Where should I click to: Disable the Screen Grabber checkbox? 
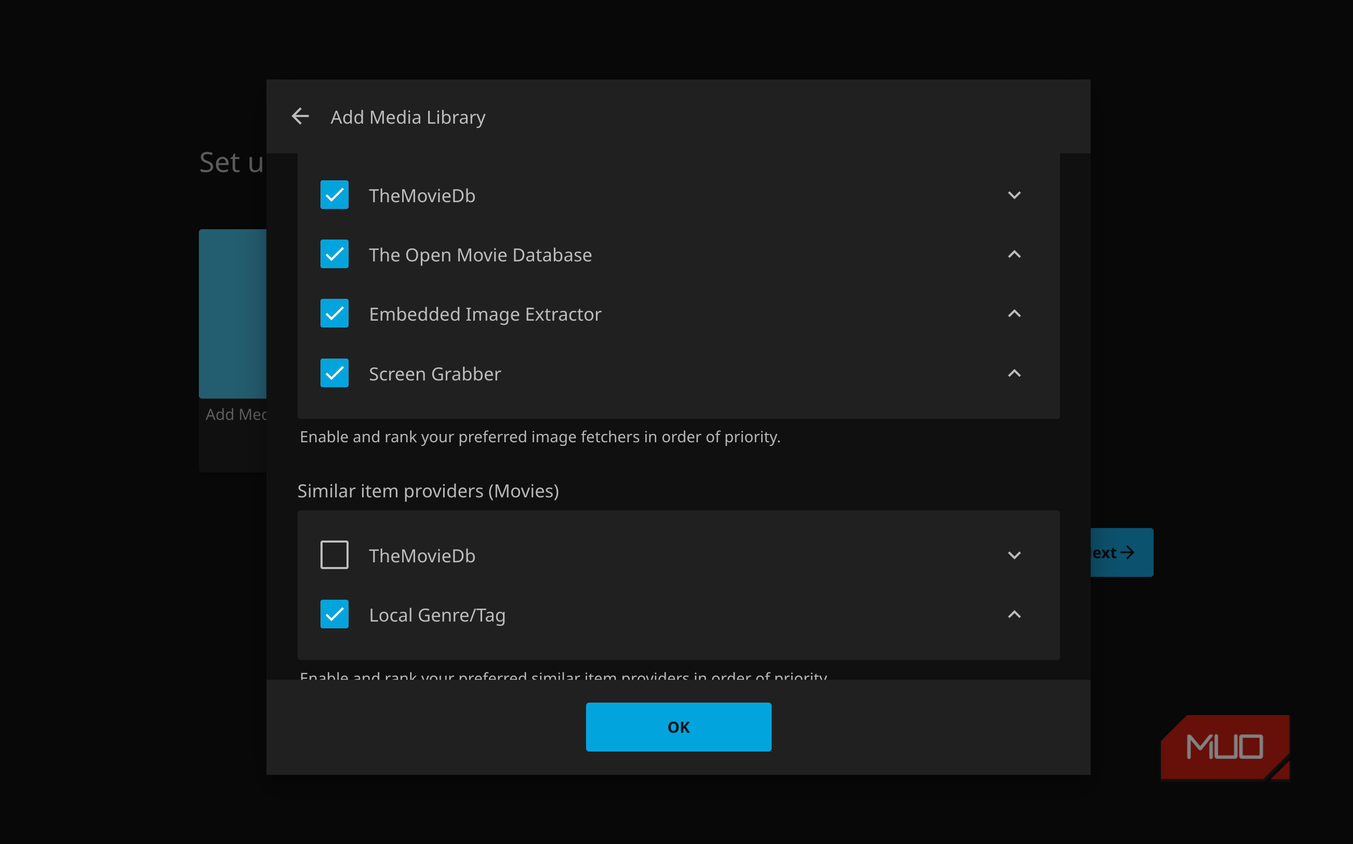(334, 373)
